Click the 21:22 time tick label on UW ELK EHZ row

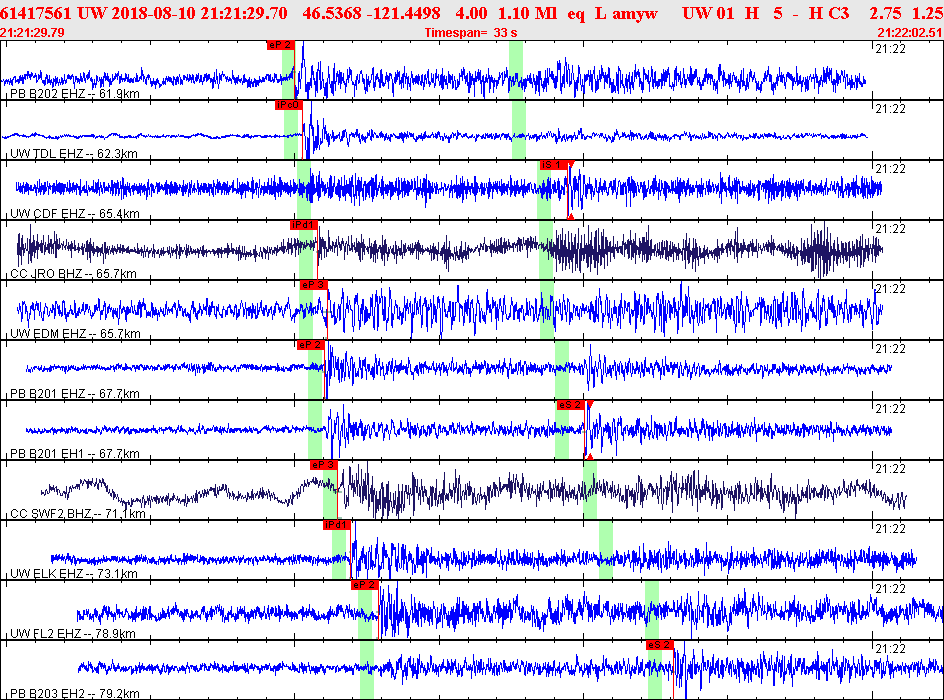pyautogui.click(x=890, y=529)
